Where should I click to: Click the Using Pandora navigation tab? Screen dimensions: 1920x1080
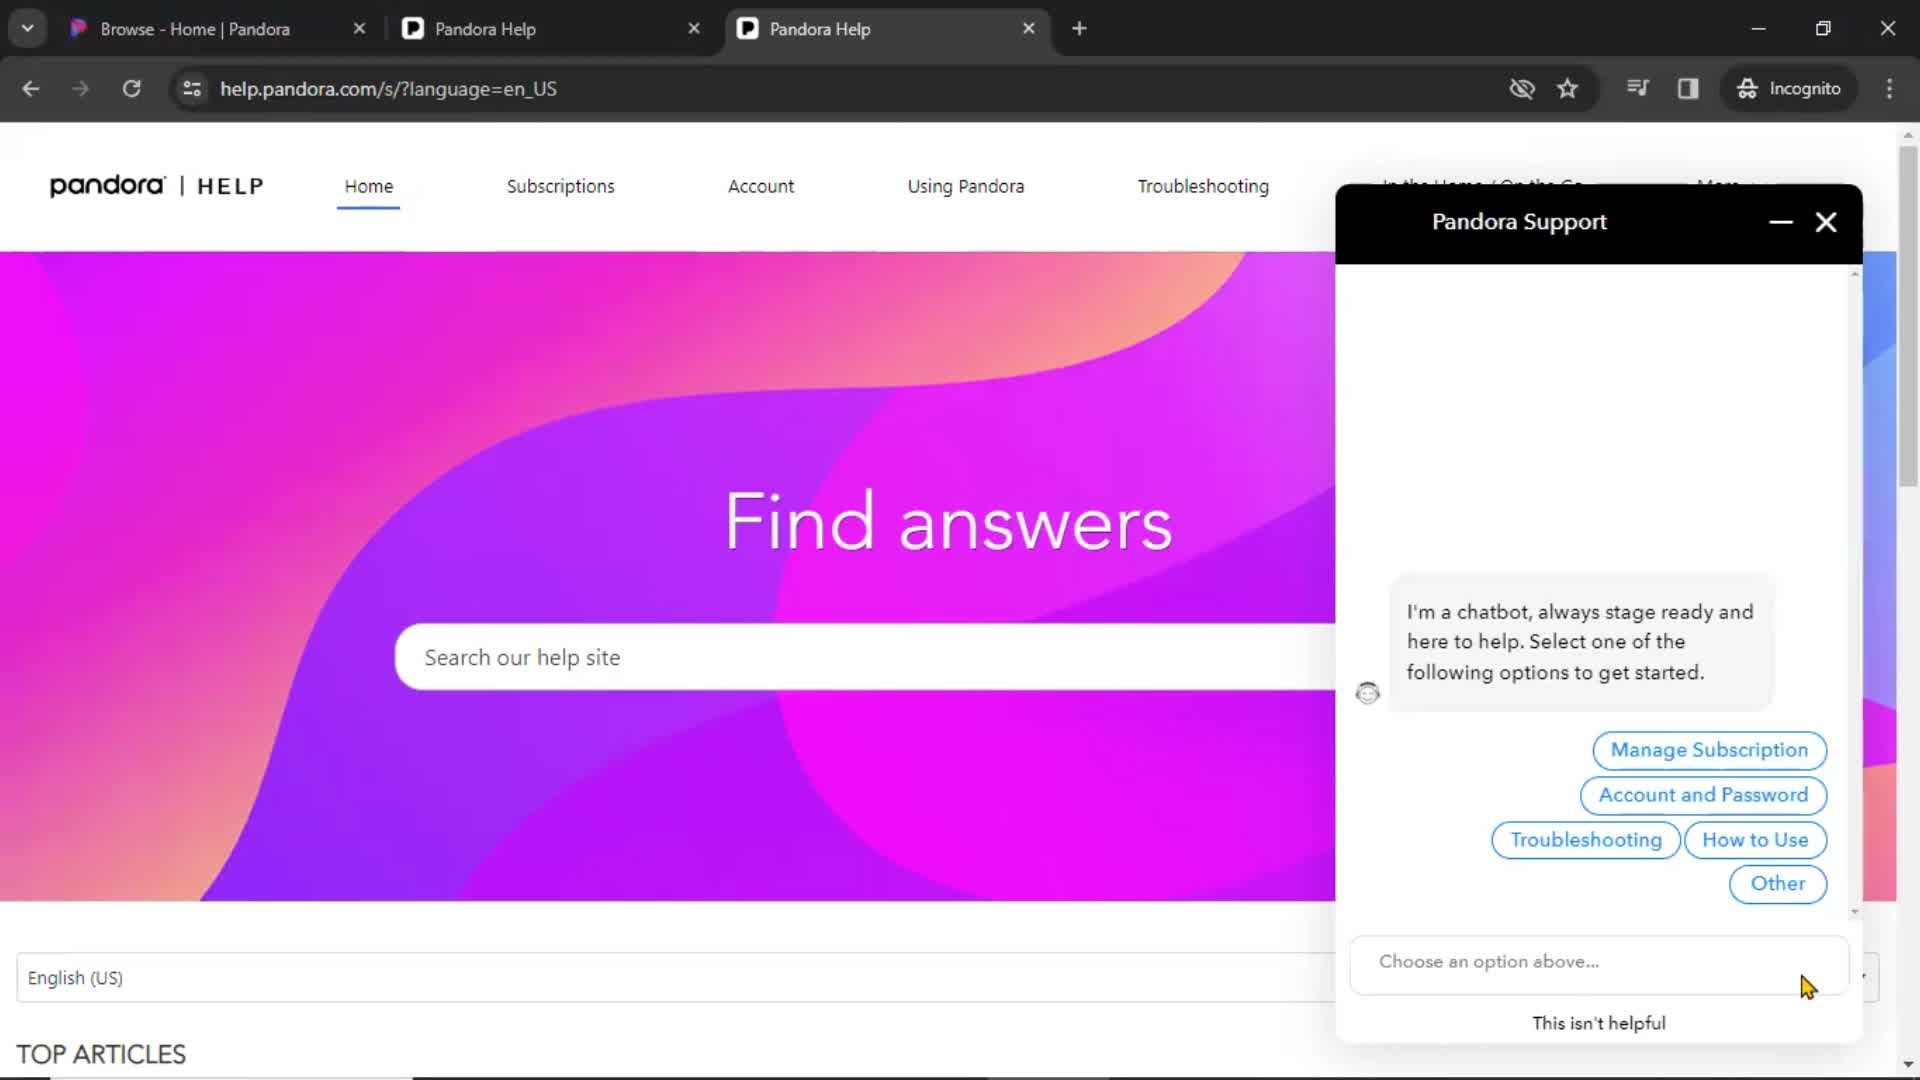coord(965,186)
